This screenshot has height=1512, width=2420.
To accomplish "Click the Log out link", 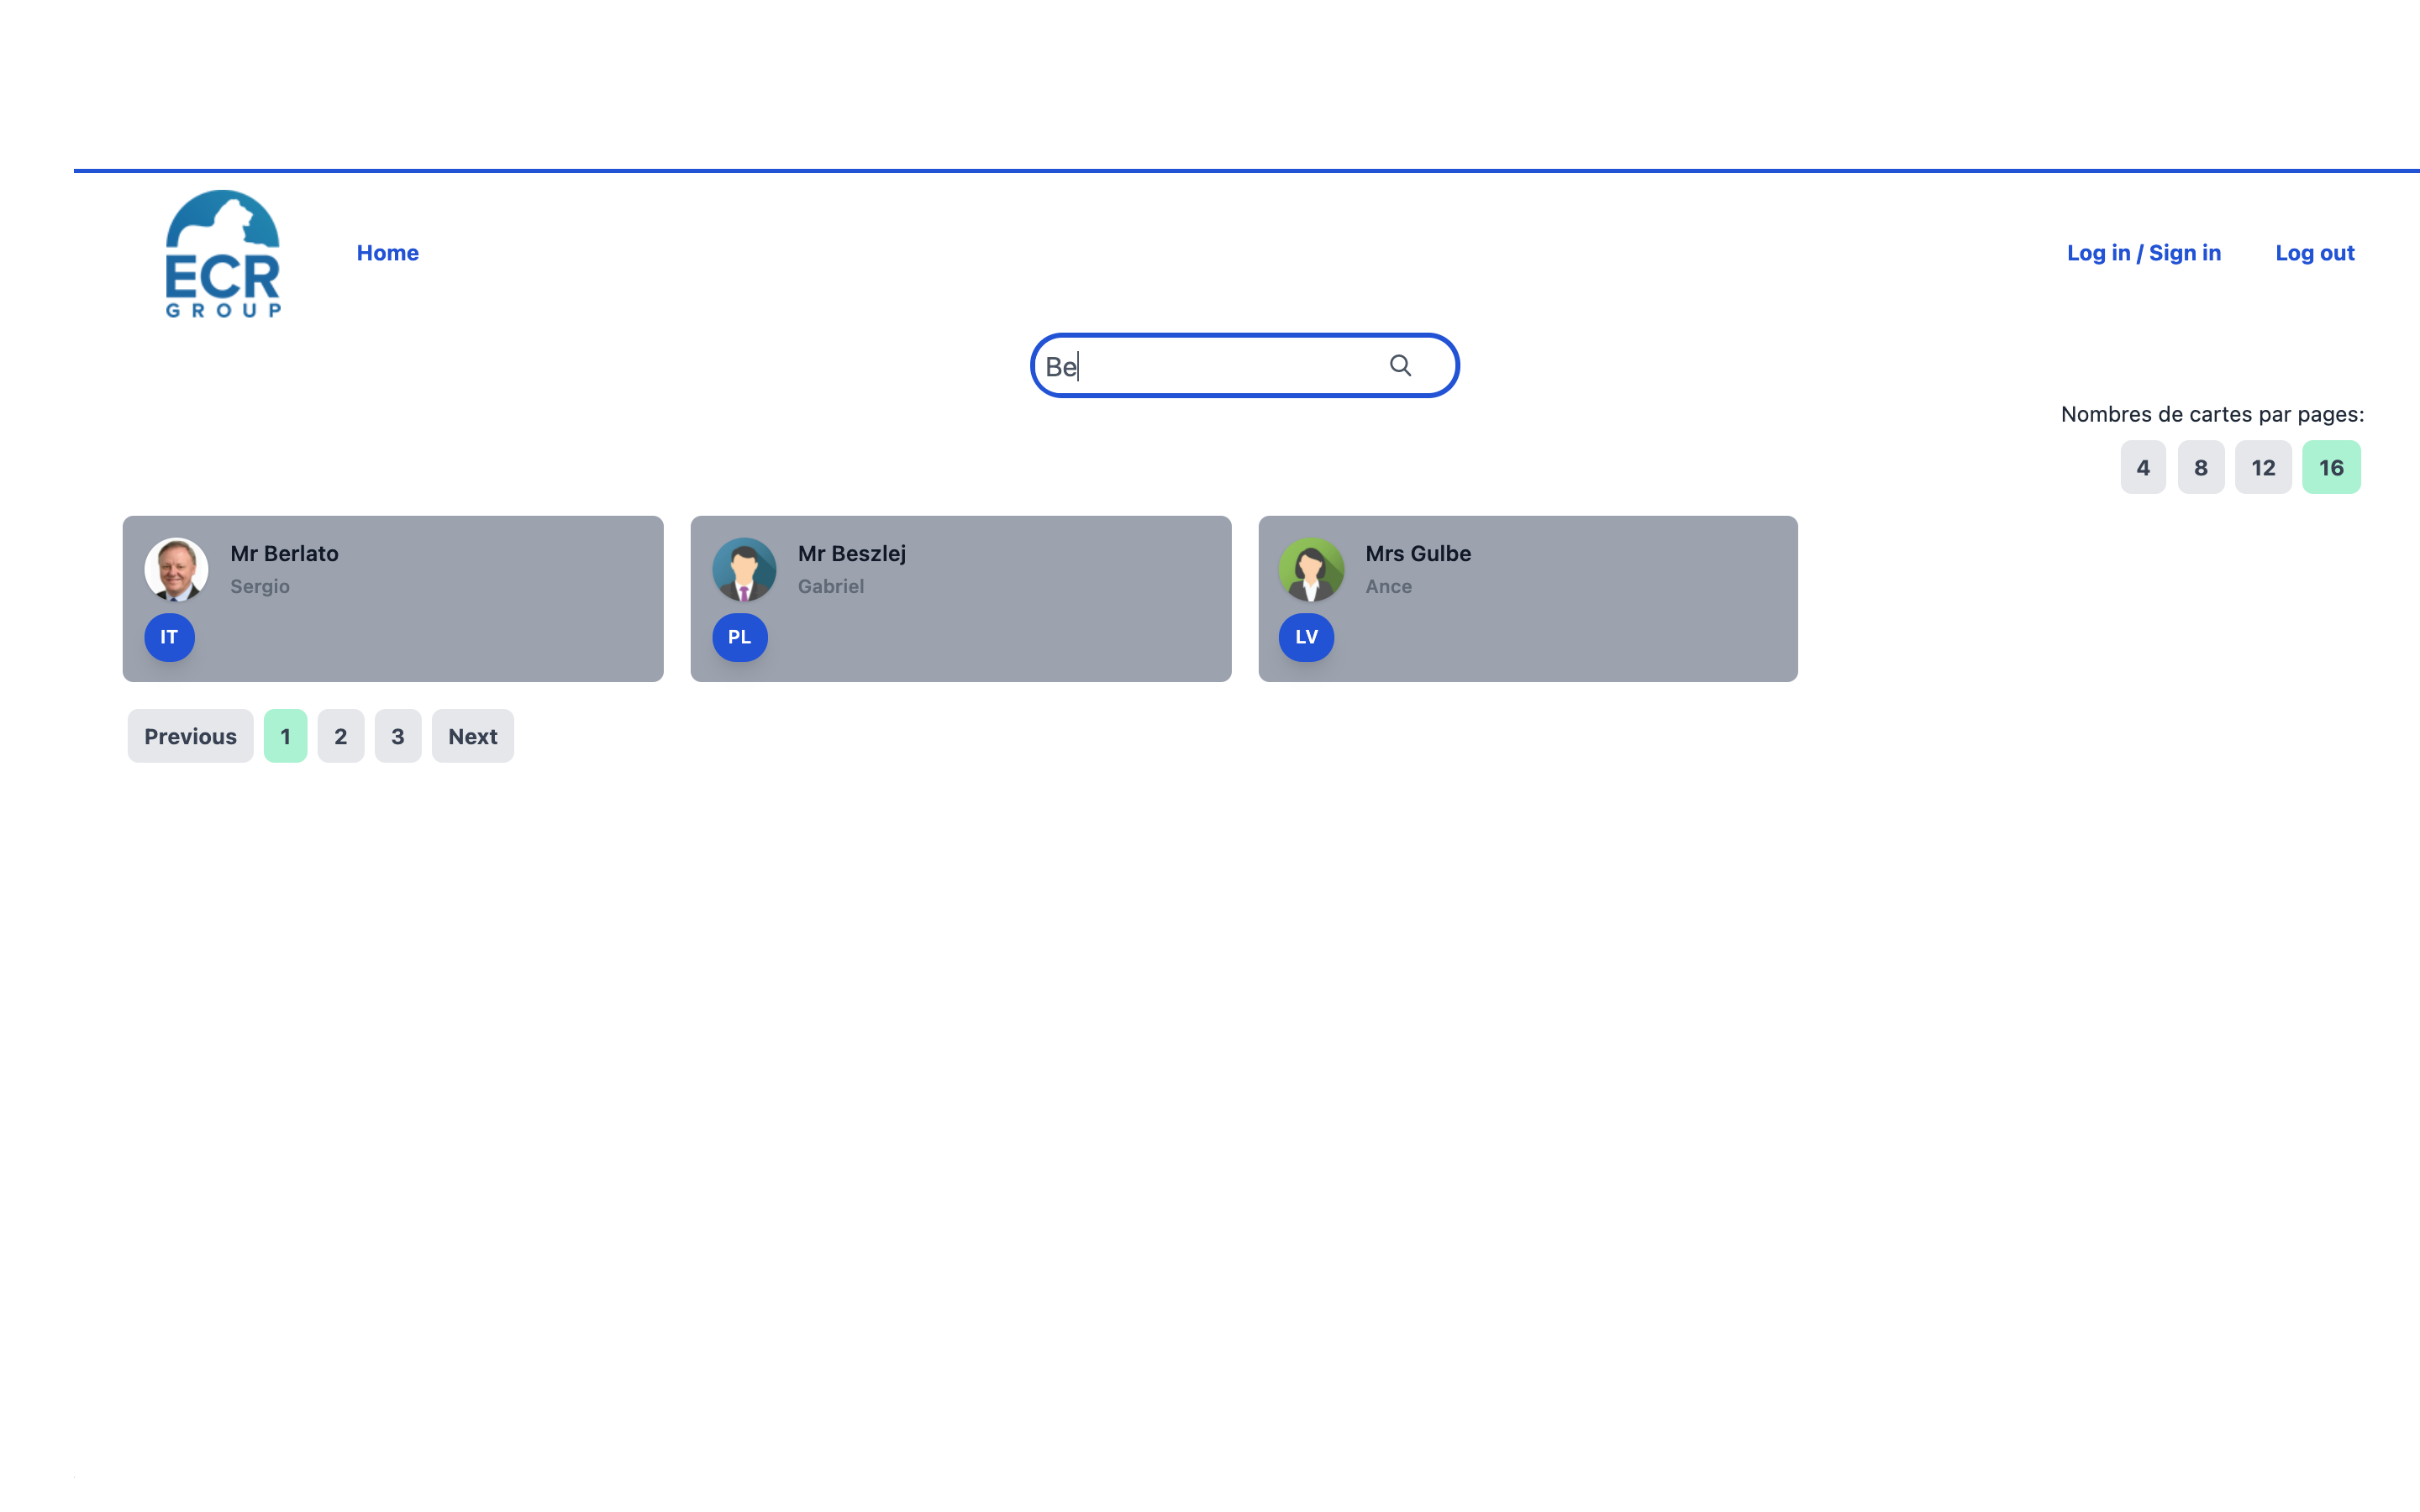I will (x=2314, y=253).
